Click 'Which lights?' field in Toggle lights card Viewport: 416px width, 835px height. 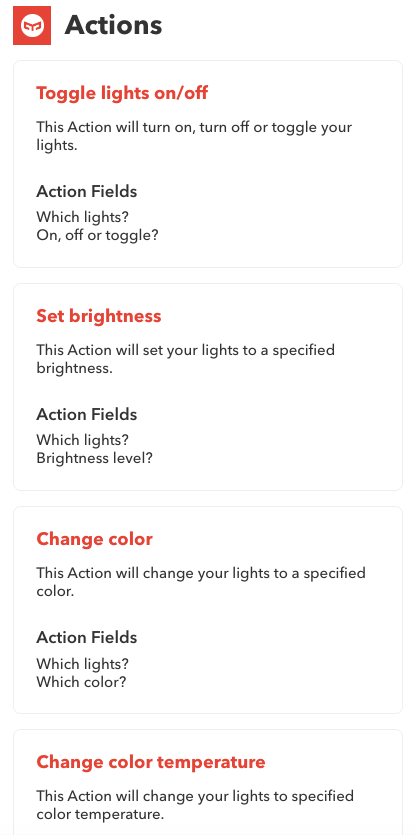83,217
